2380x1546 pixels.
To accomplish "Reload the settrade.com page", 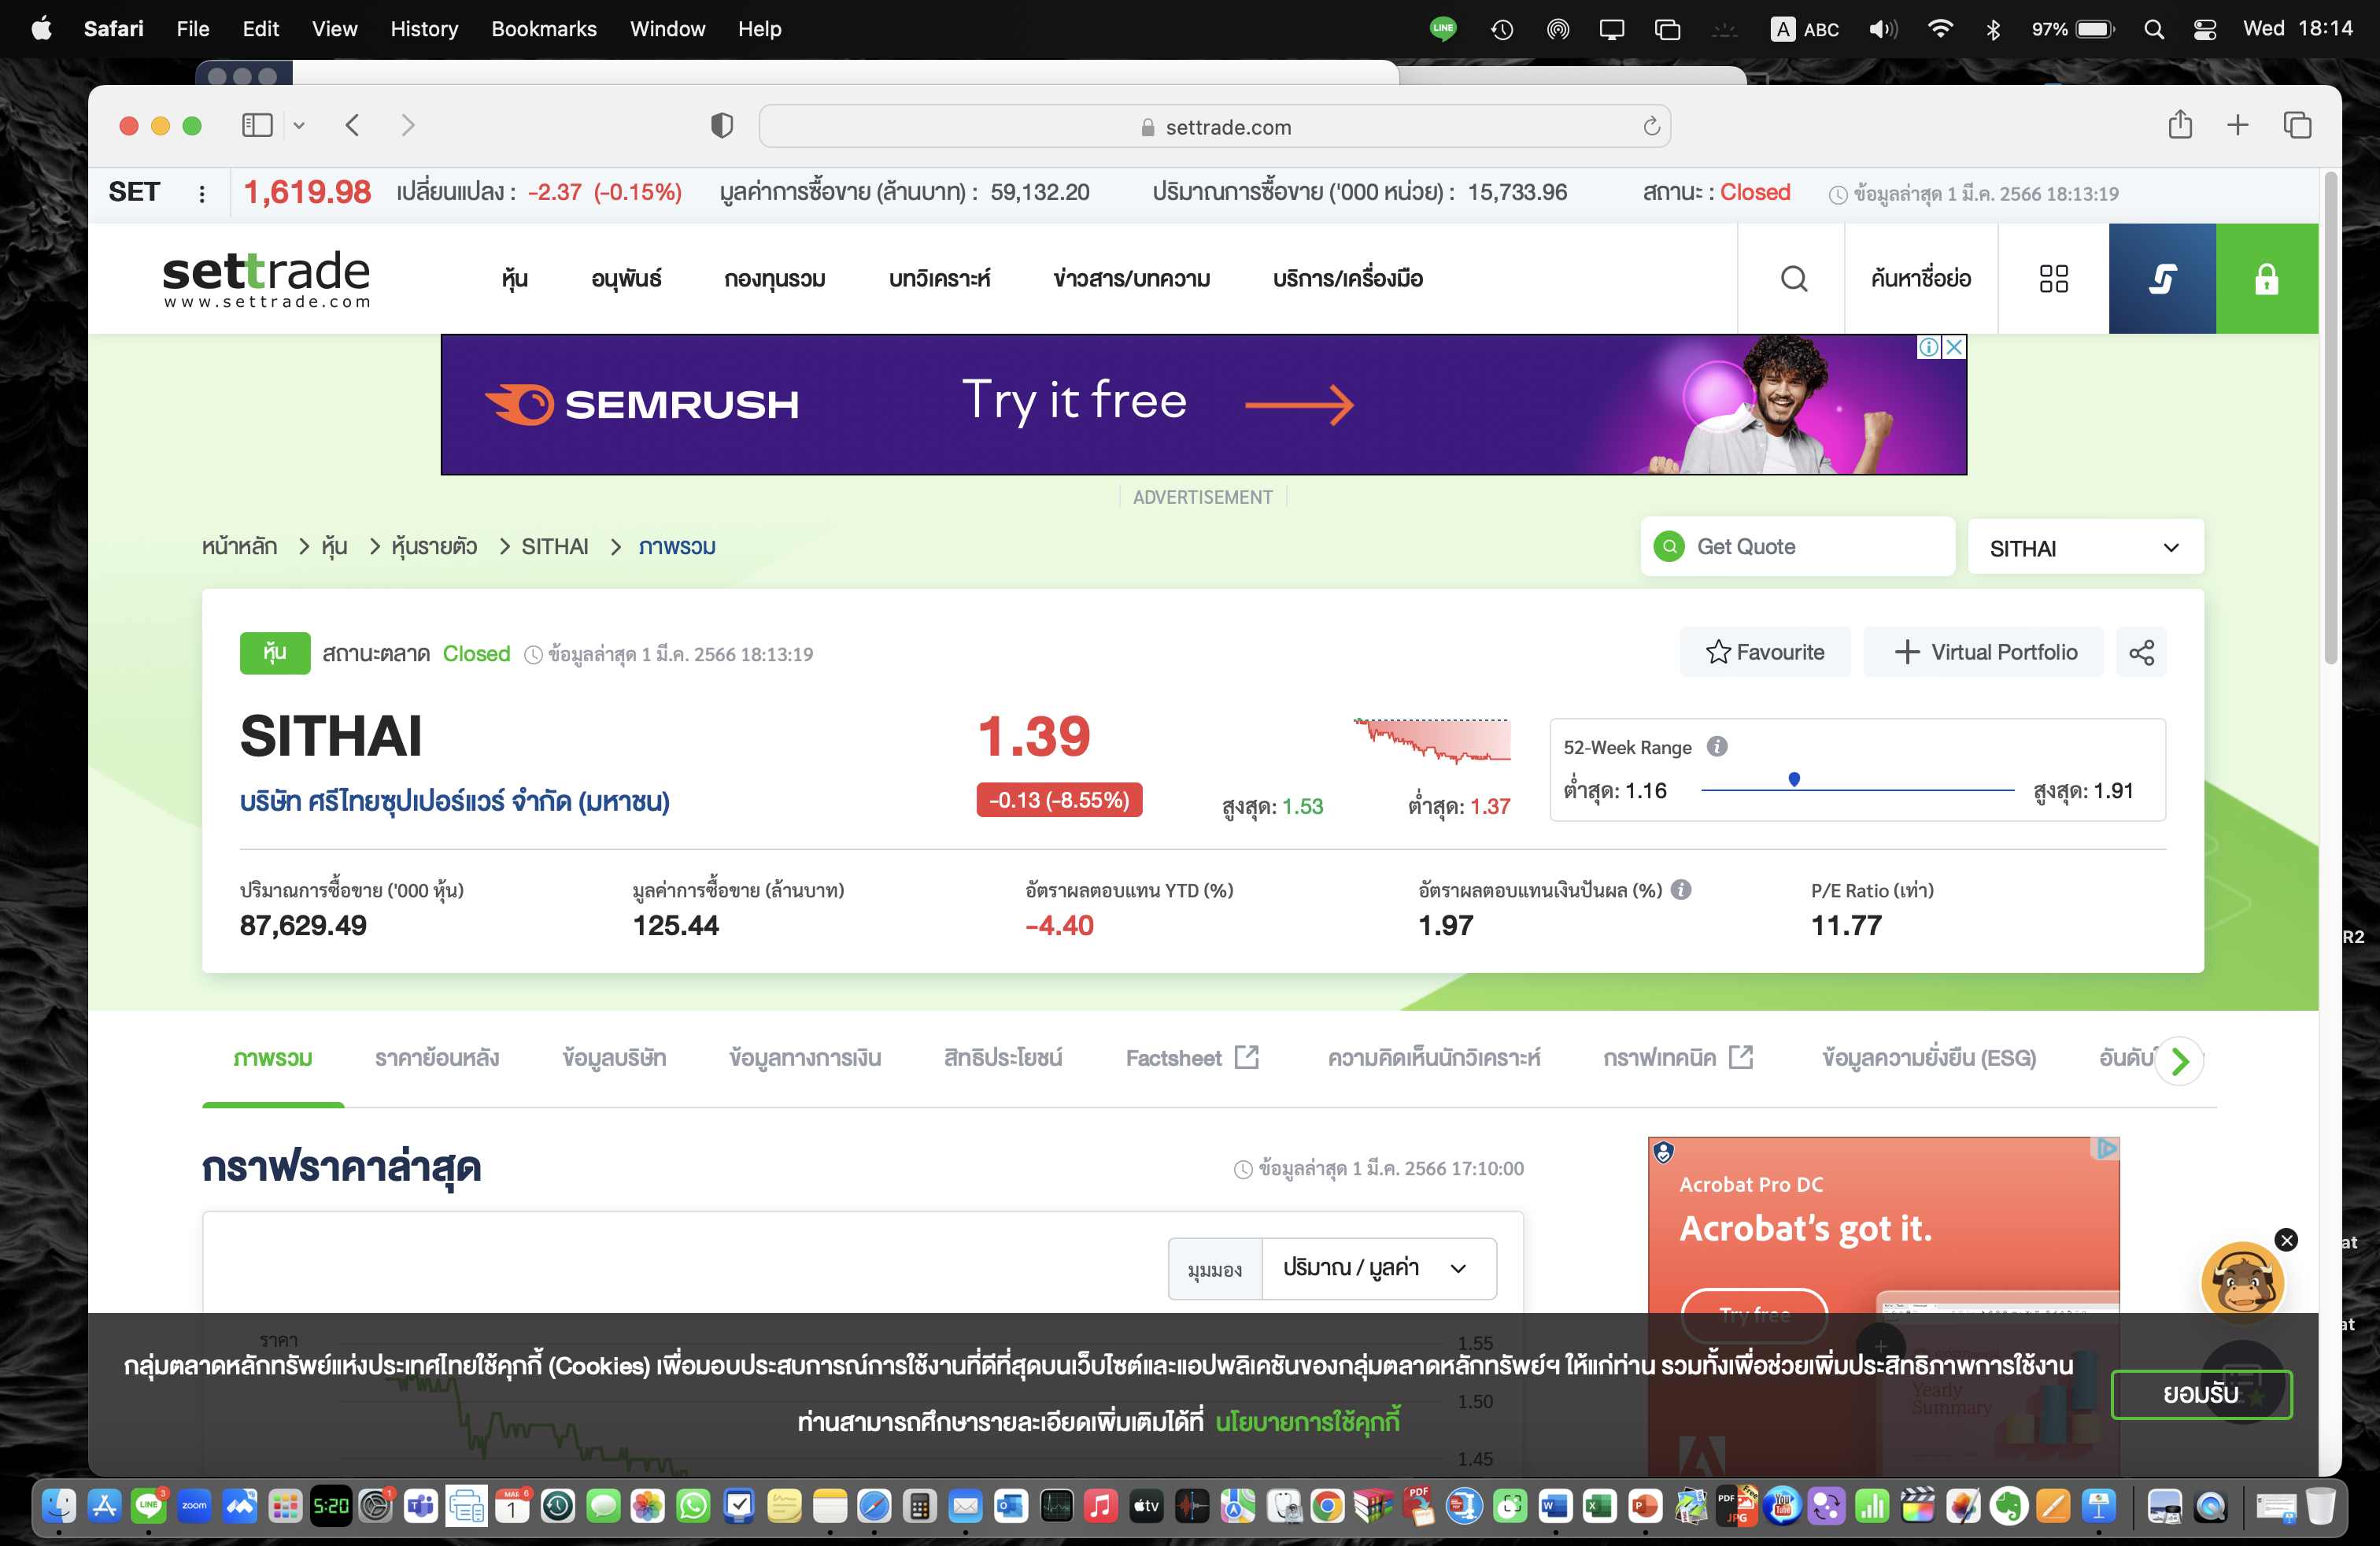I will (x=1651, y=126).
